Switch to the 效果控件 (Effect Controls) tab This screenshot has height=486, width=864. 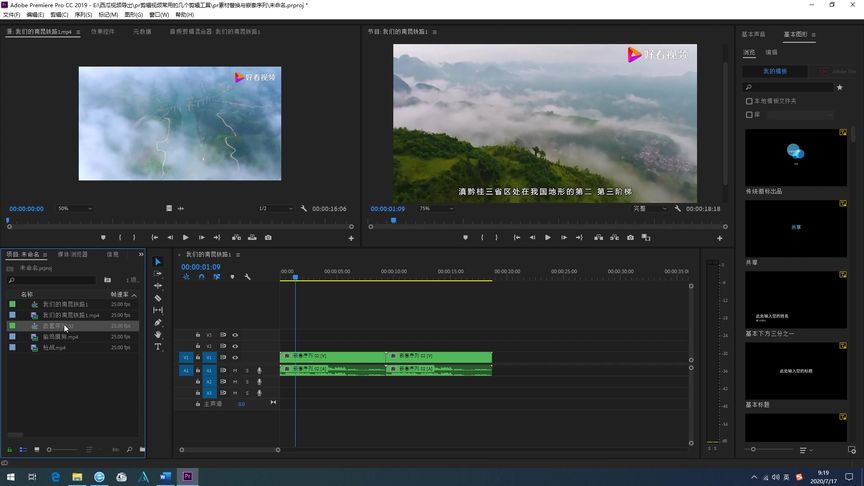coord(104,32)
